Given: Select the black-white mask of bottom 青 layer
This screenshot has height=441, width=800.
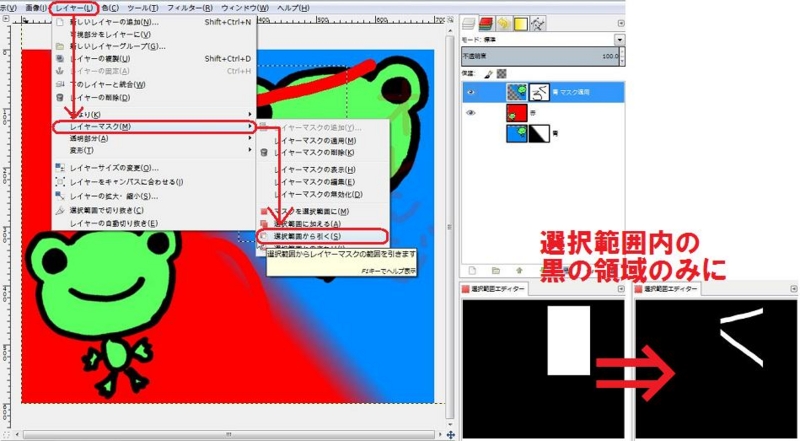Looking at the screenshot, I should [539, 133].
